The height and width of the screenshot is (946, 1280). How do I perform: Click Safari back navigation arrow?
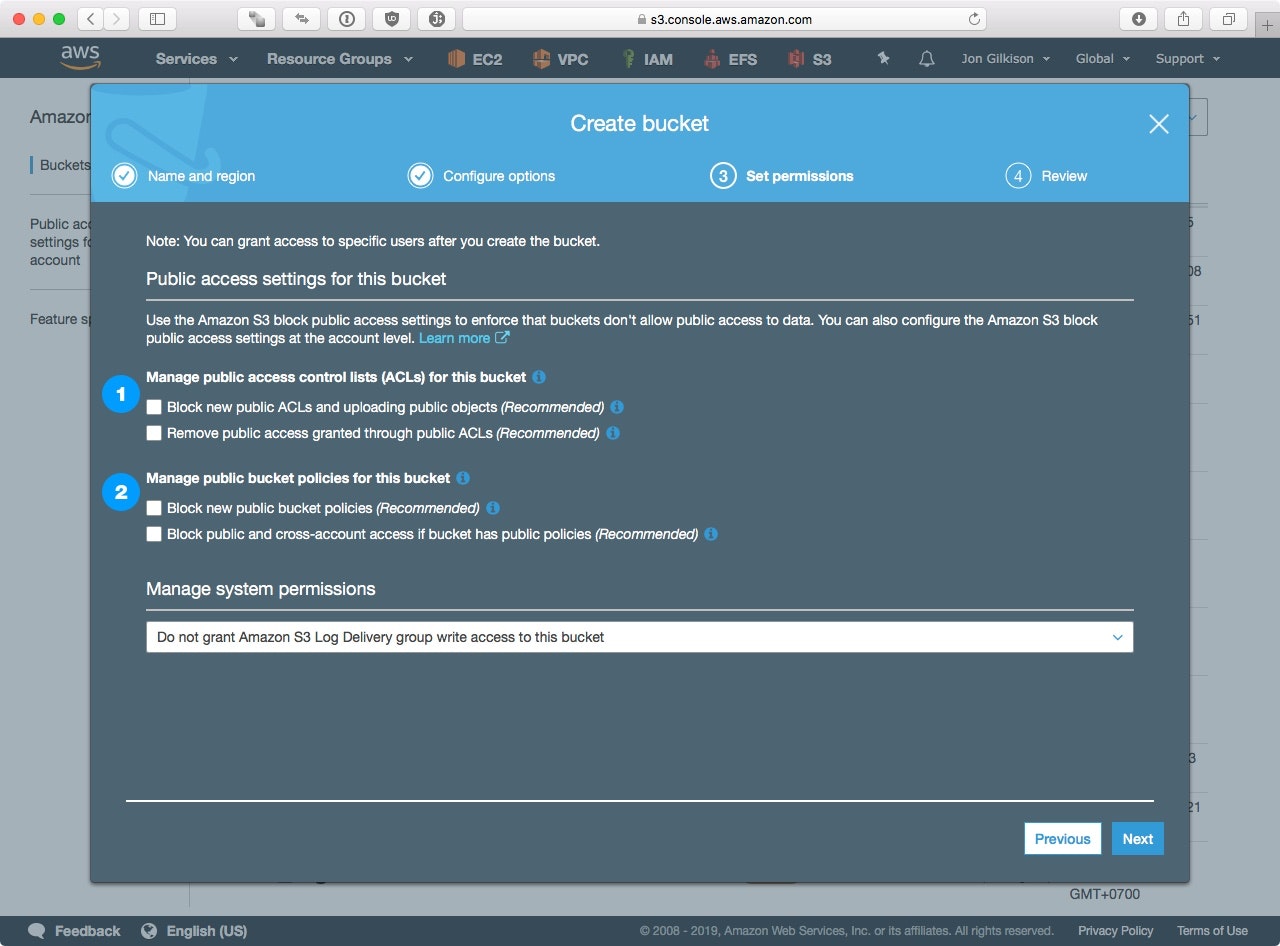(x=90, y=19)
